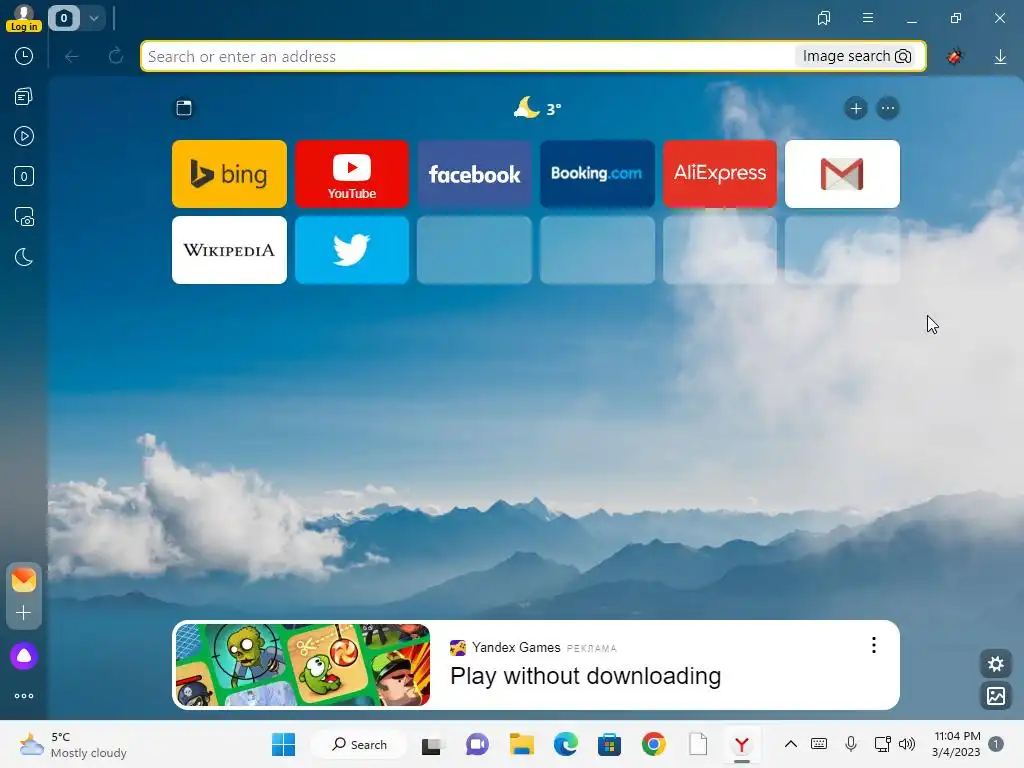Image resolution: width=1024 pixels, height=768 pixels.
Task: Open new tab settings gear icon
Action: (996, 664)
